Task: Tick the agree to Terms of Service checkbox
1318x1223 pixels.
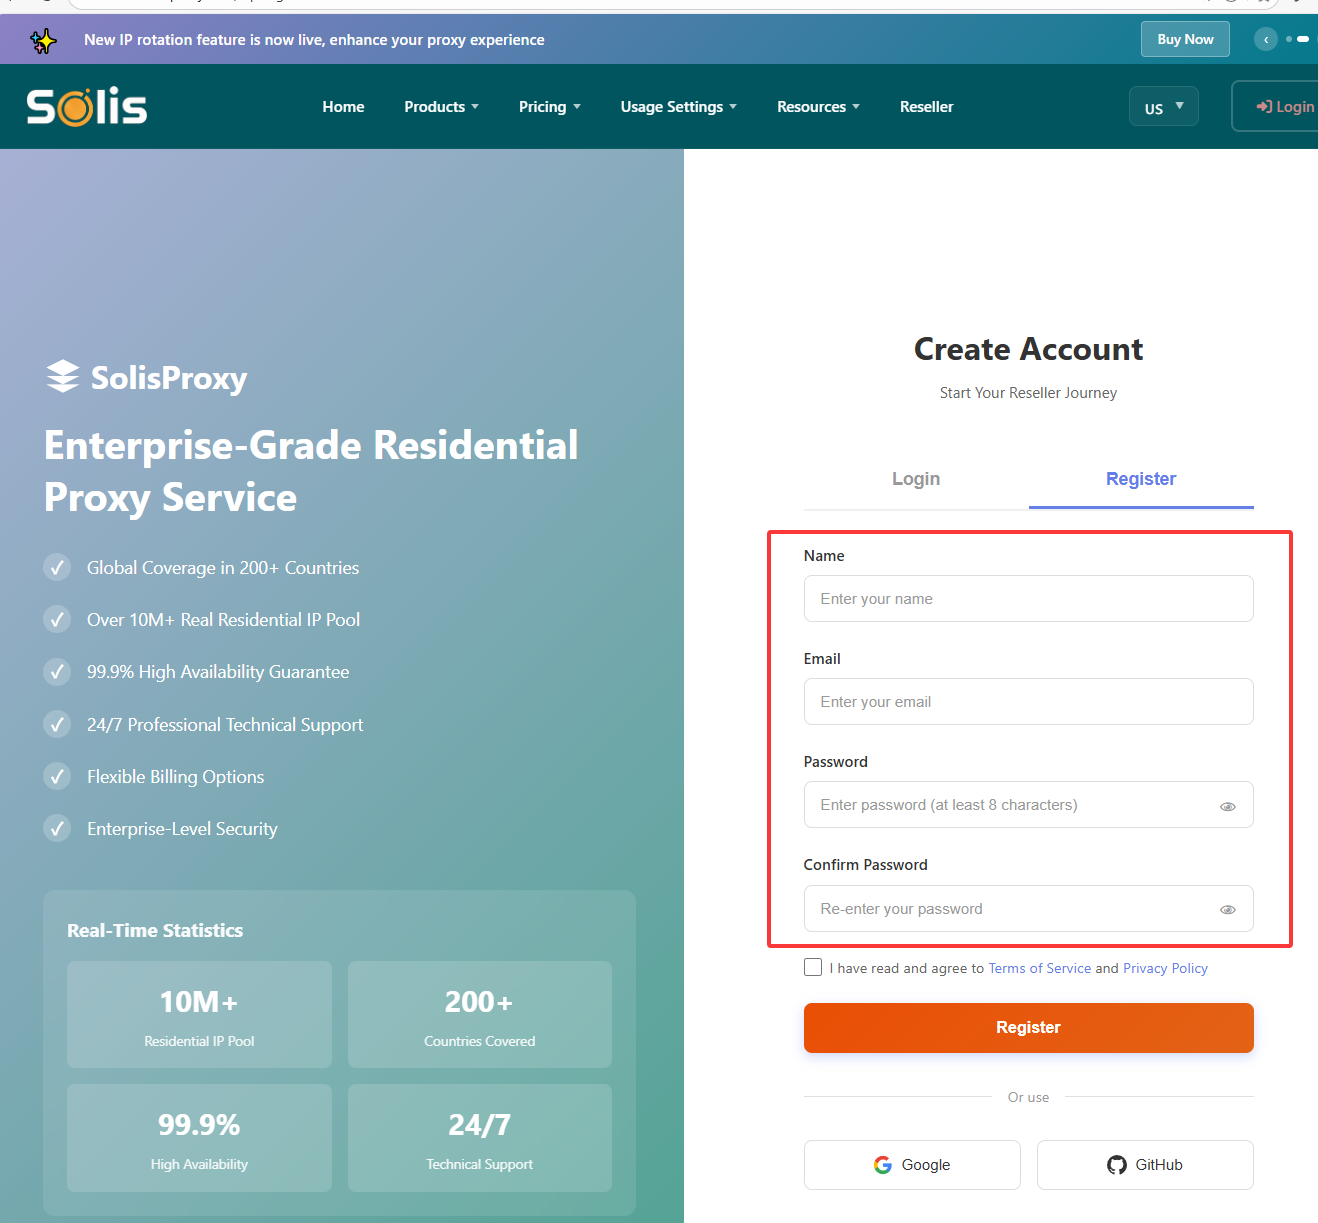Action: click(x=813, y=967)
